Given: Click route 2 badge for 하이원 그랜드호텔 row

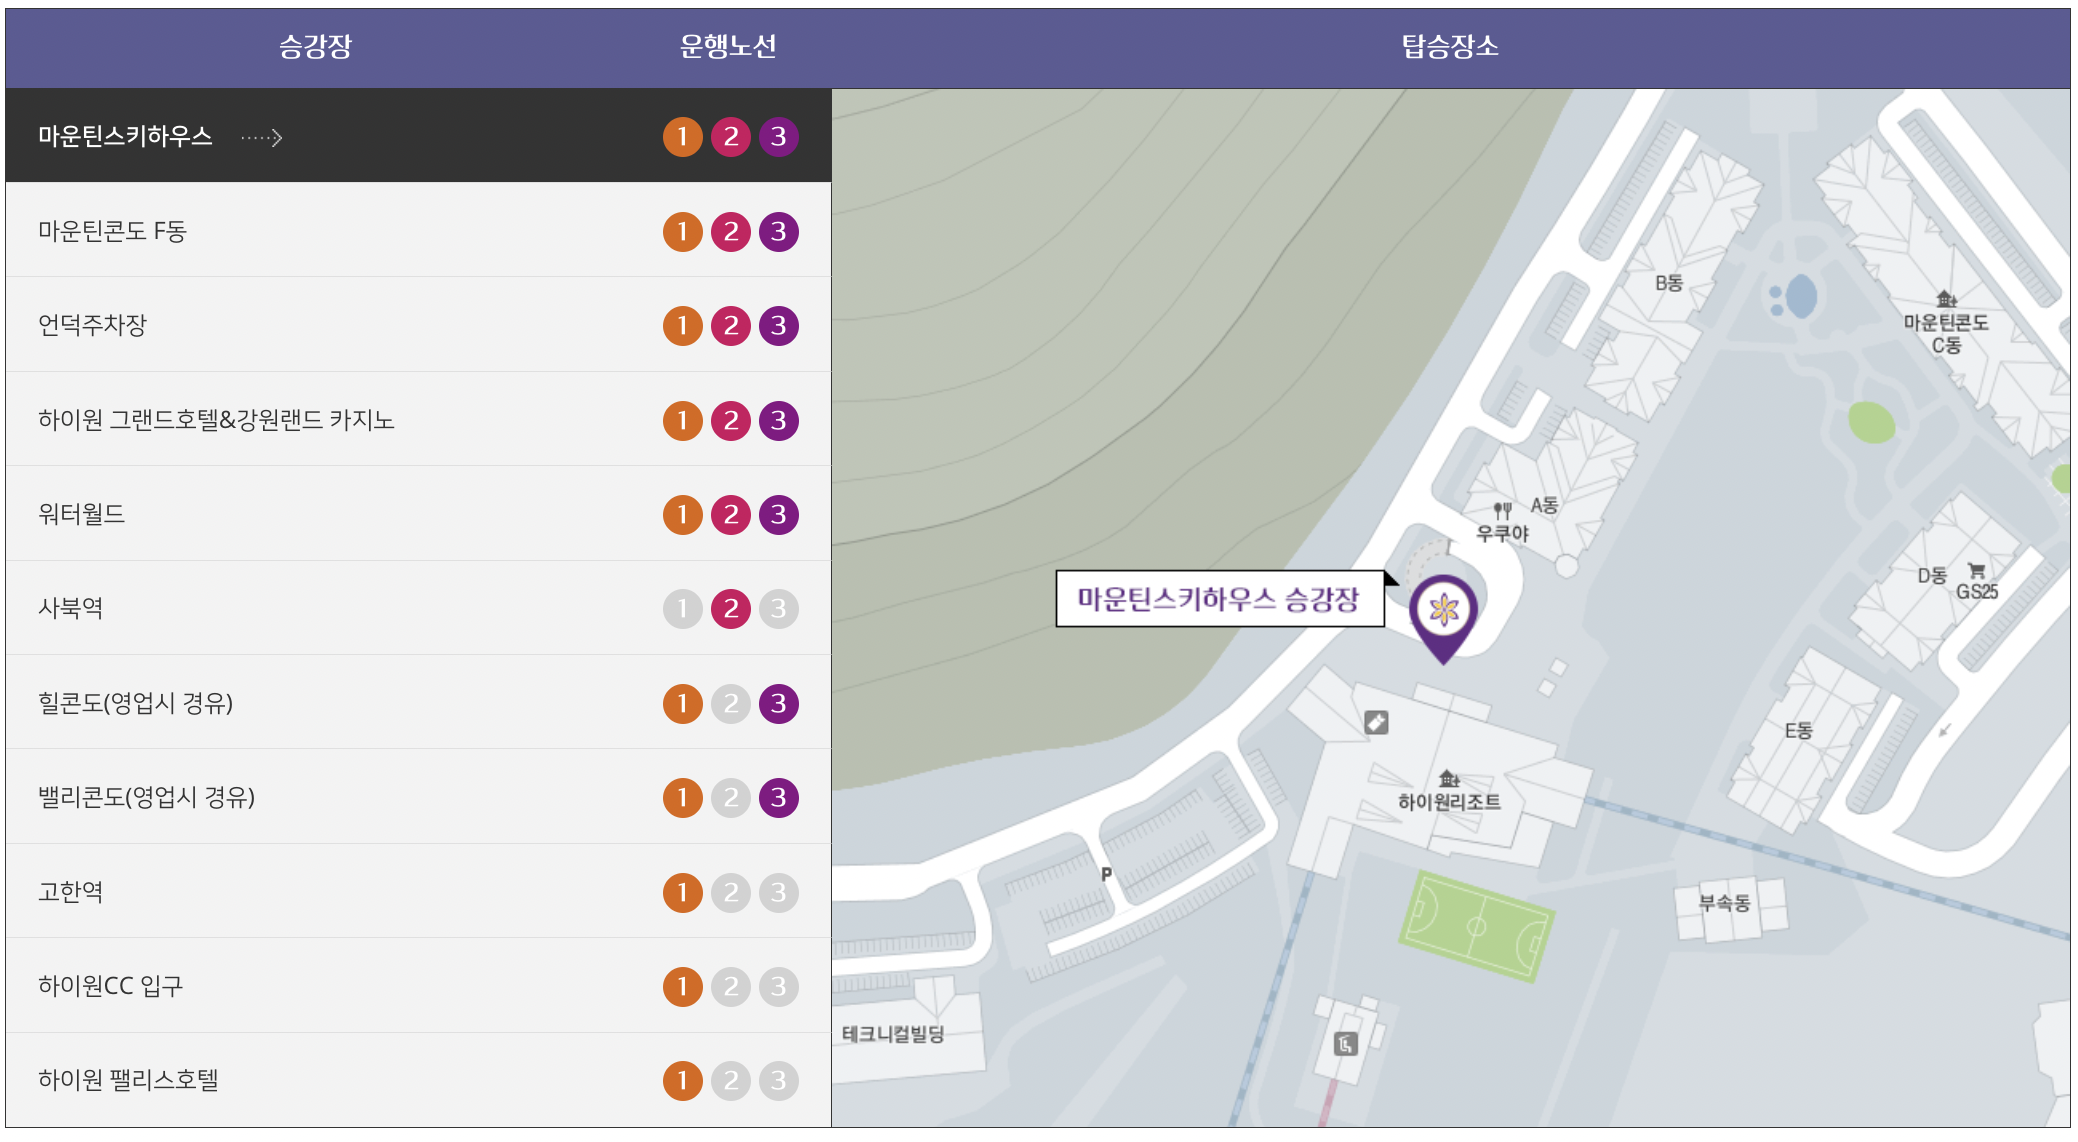Looking at the screenshot, I should (731, 421).
